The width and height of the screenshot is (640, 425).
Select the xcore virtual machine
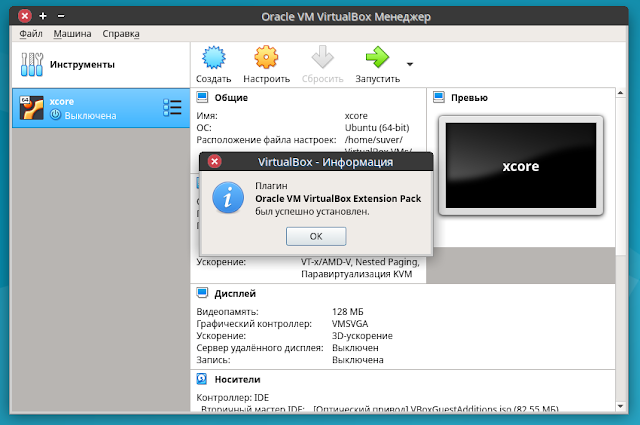101,108
